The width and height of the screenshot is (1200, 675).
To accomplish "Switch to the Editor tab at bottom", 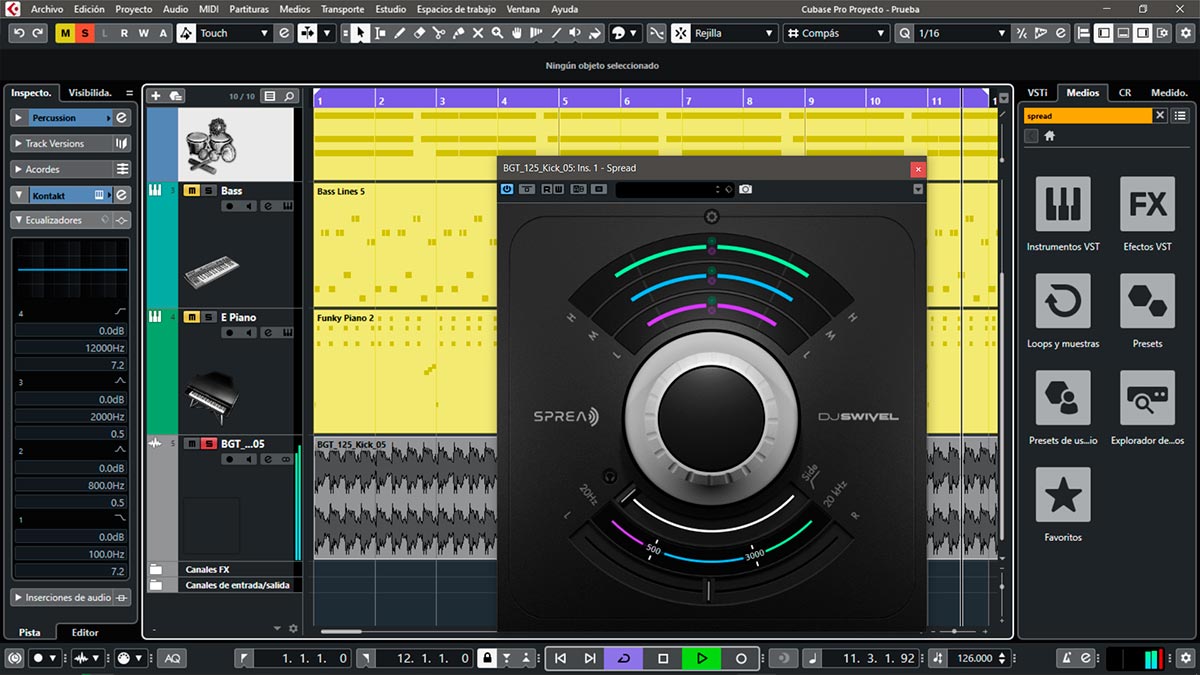I will pos(85,632).
